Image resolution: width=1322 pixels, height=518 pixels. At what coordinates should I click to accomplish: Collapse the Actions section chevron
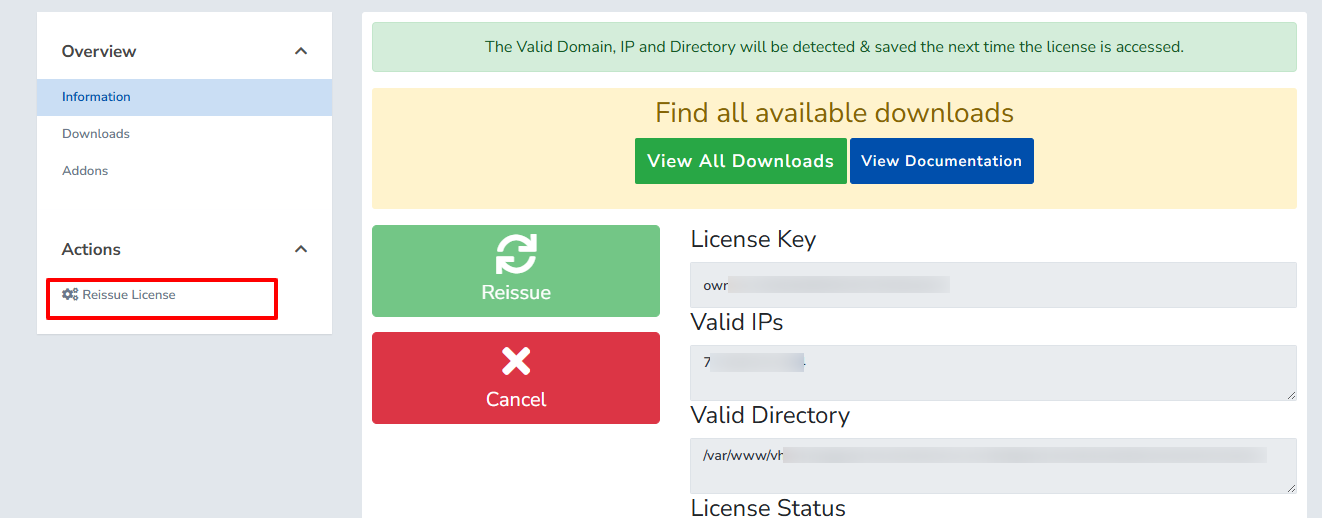point(301,249)
